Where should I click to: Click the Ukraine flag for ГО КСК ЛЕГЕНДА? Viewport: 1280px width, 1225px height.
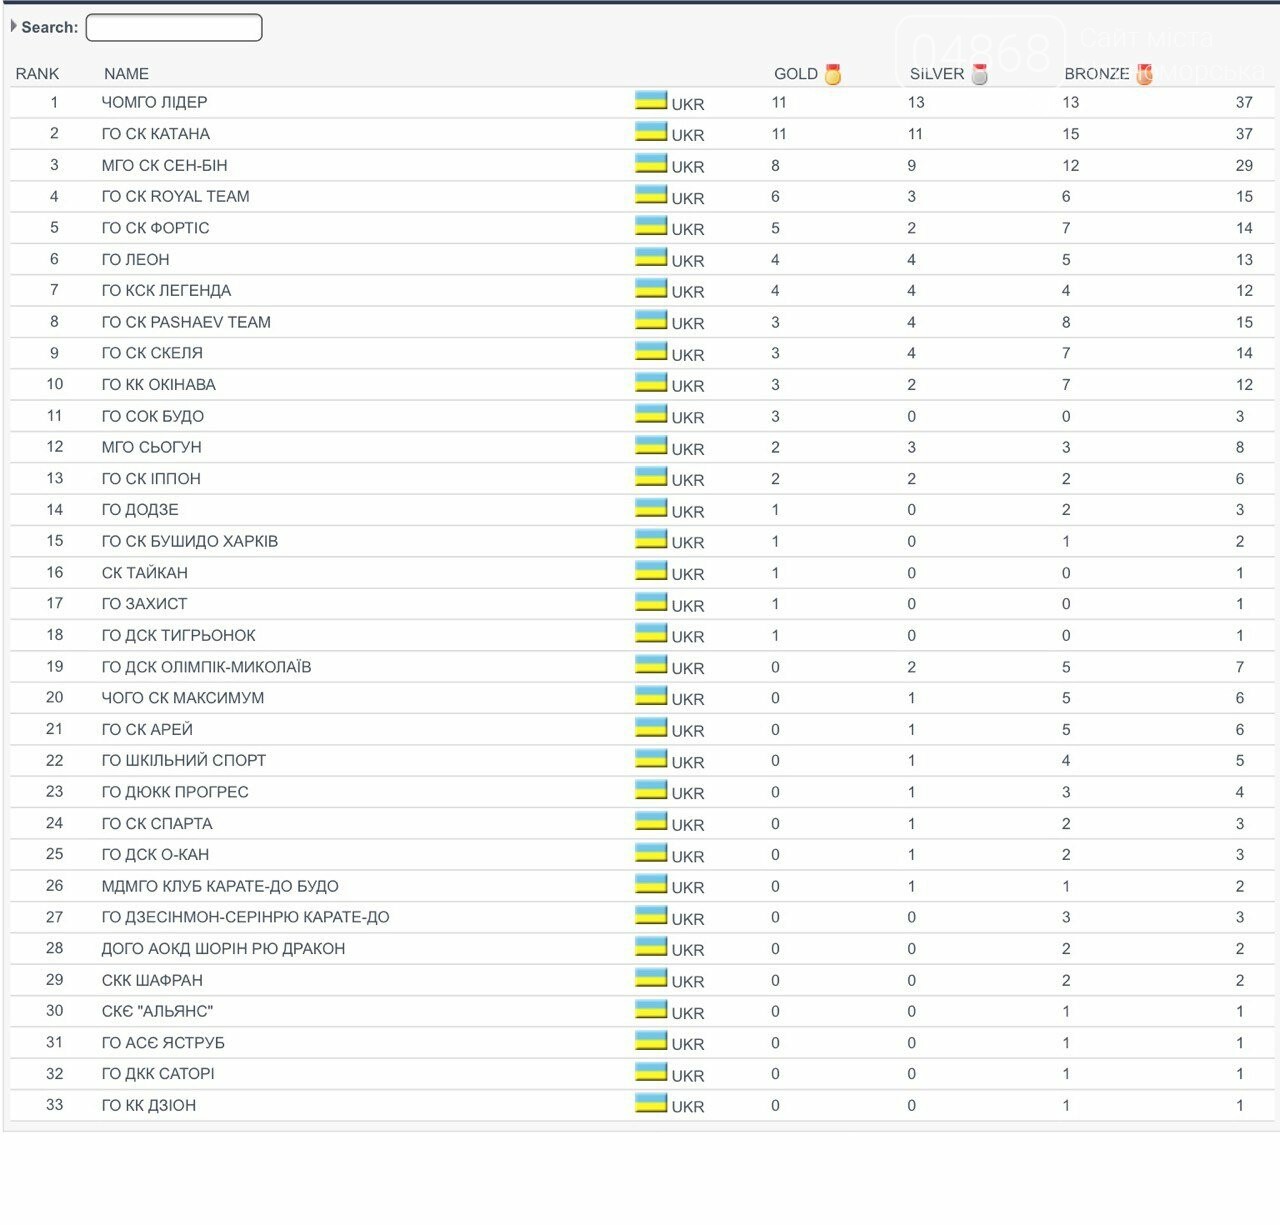click(651, 288)
